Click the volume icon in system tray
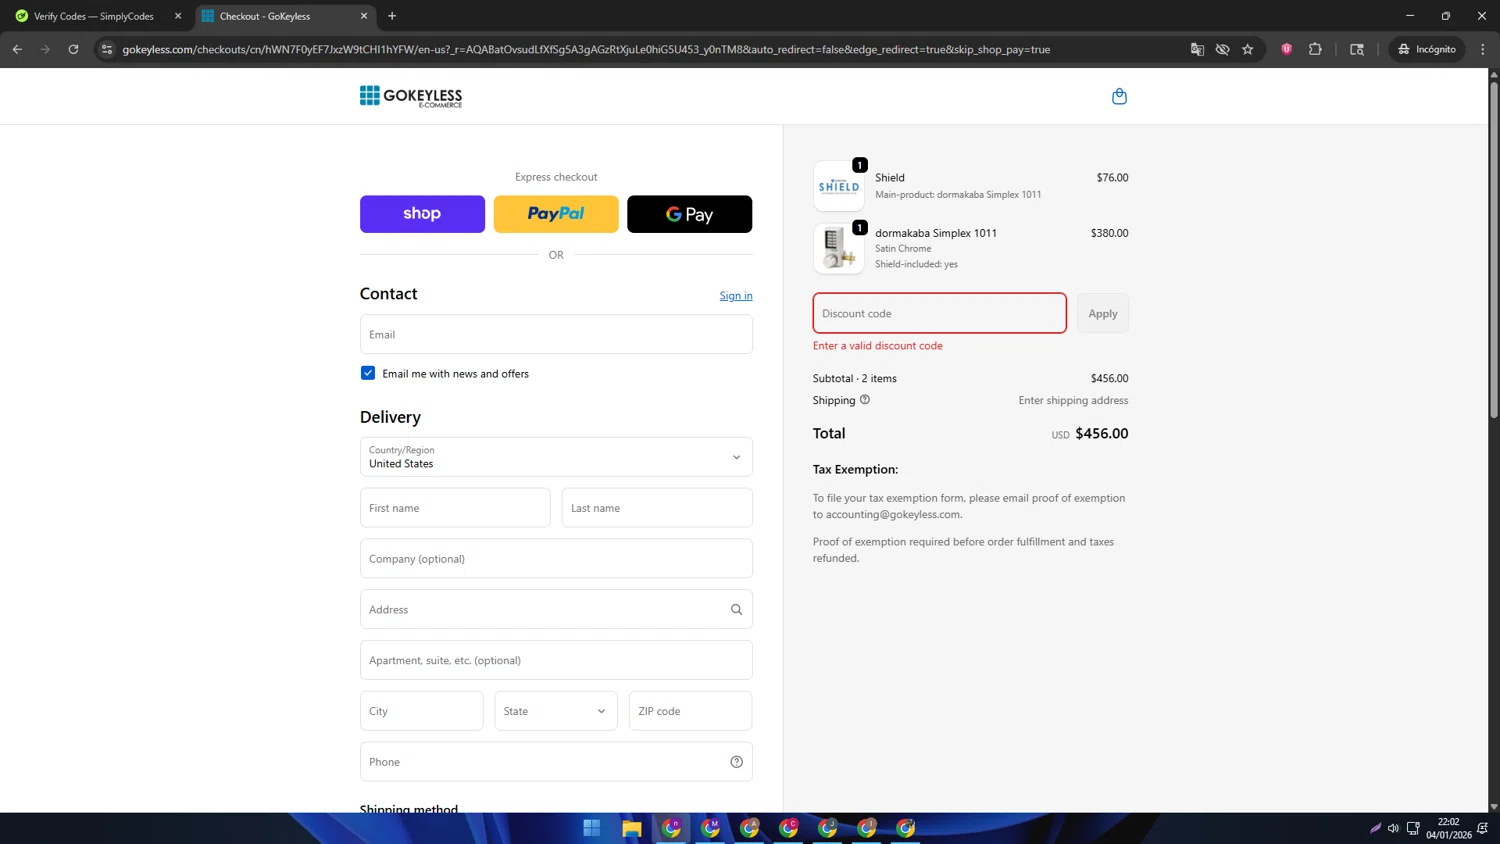The image size is (1500, 844). pyautogui.click(x=1393, y=828)
